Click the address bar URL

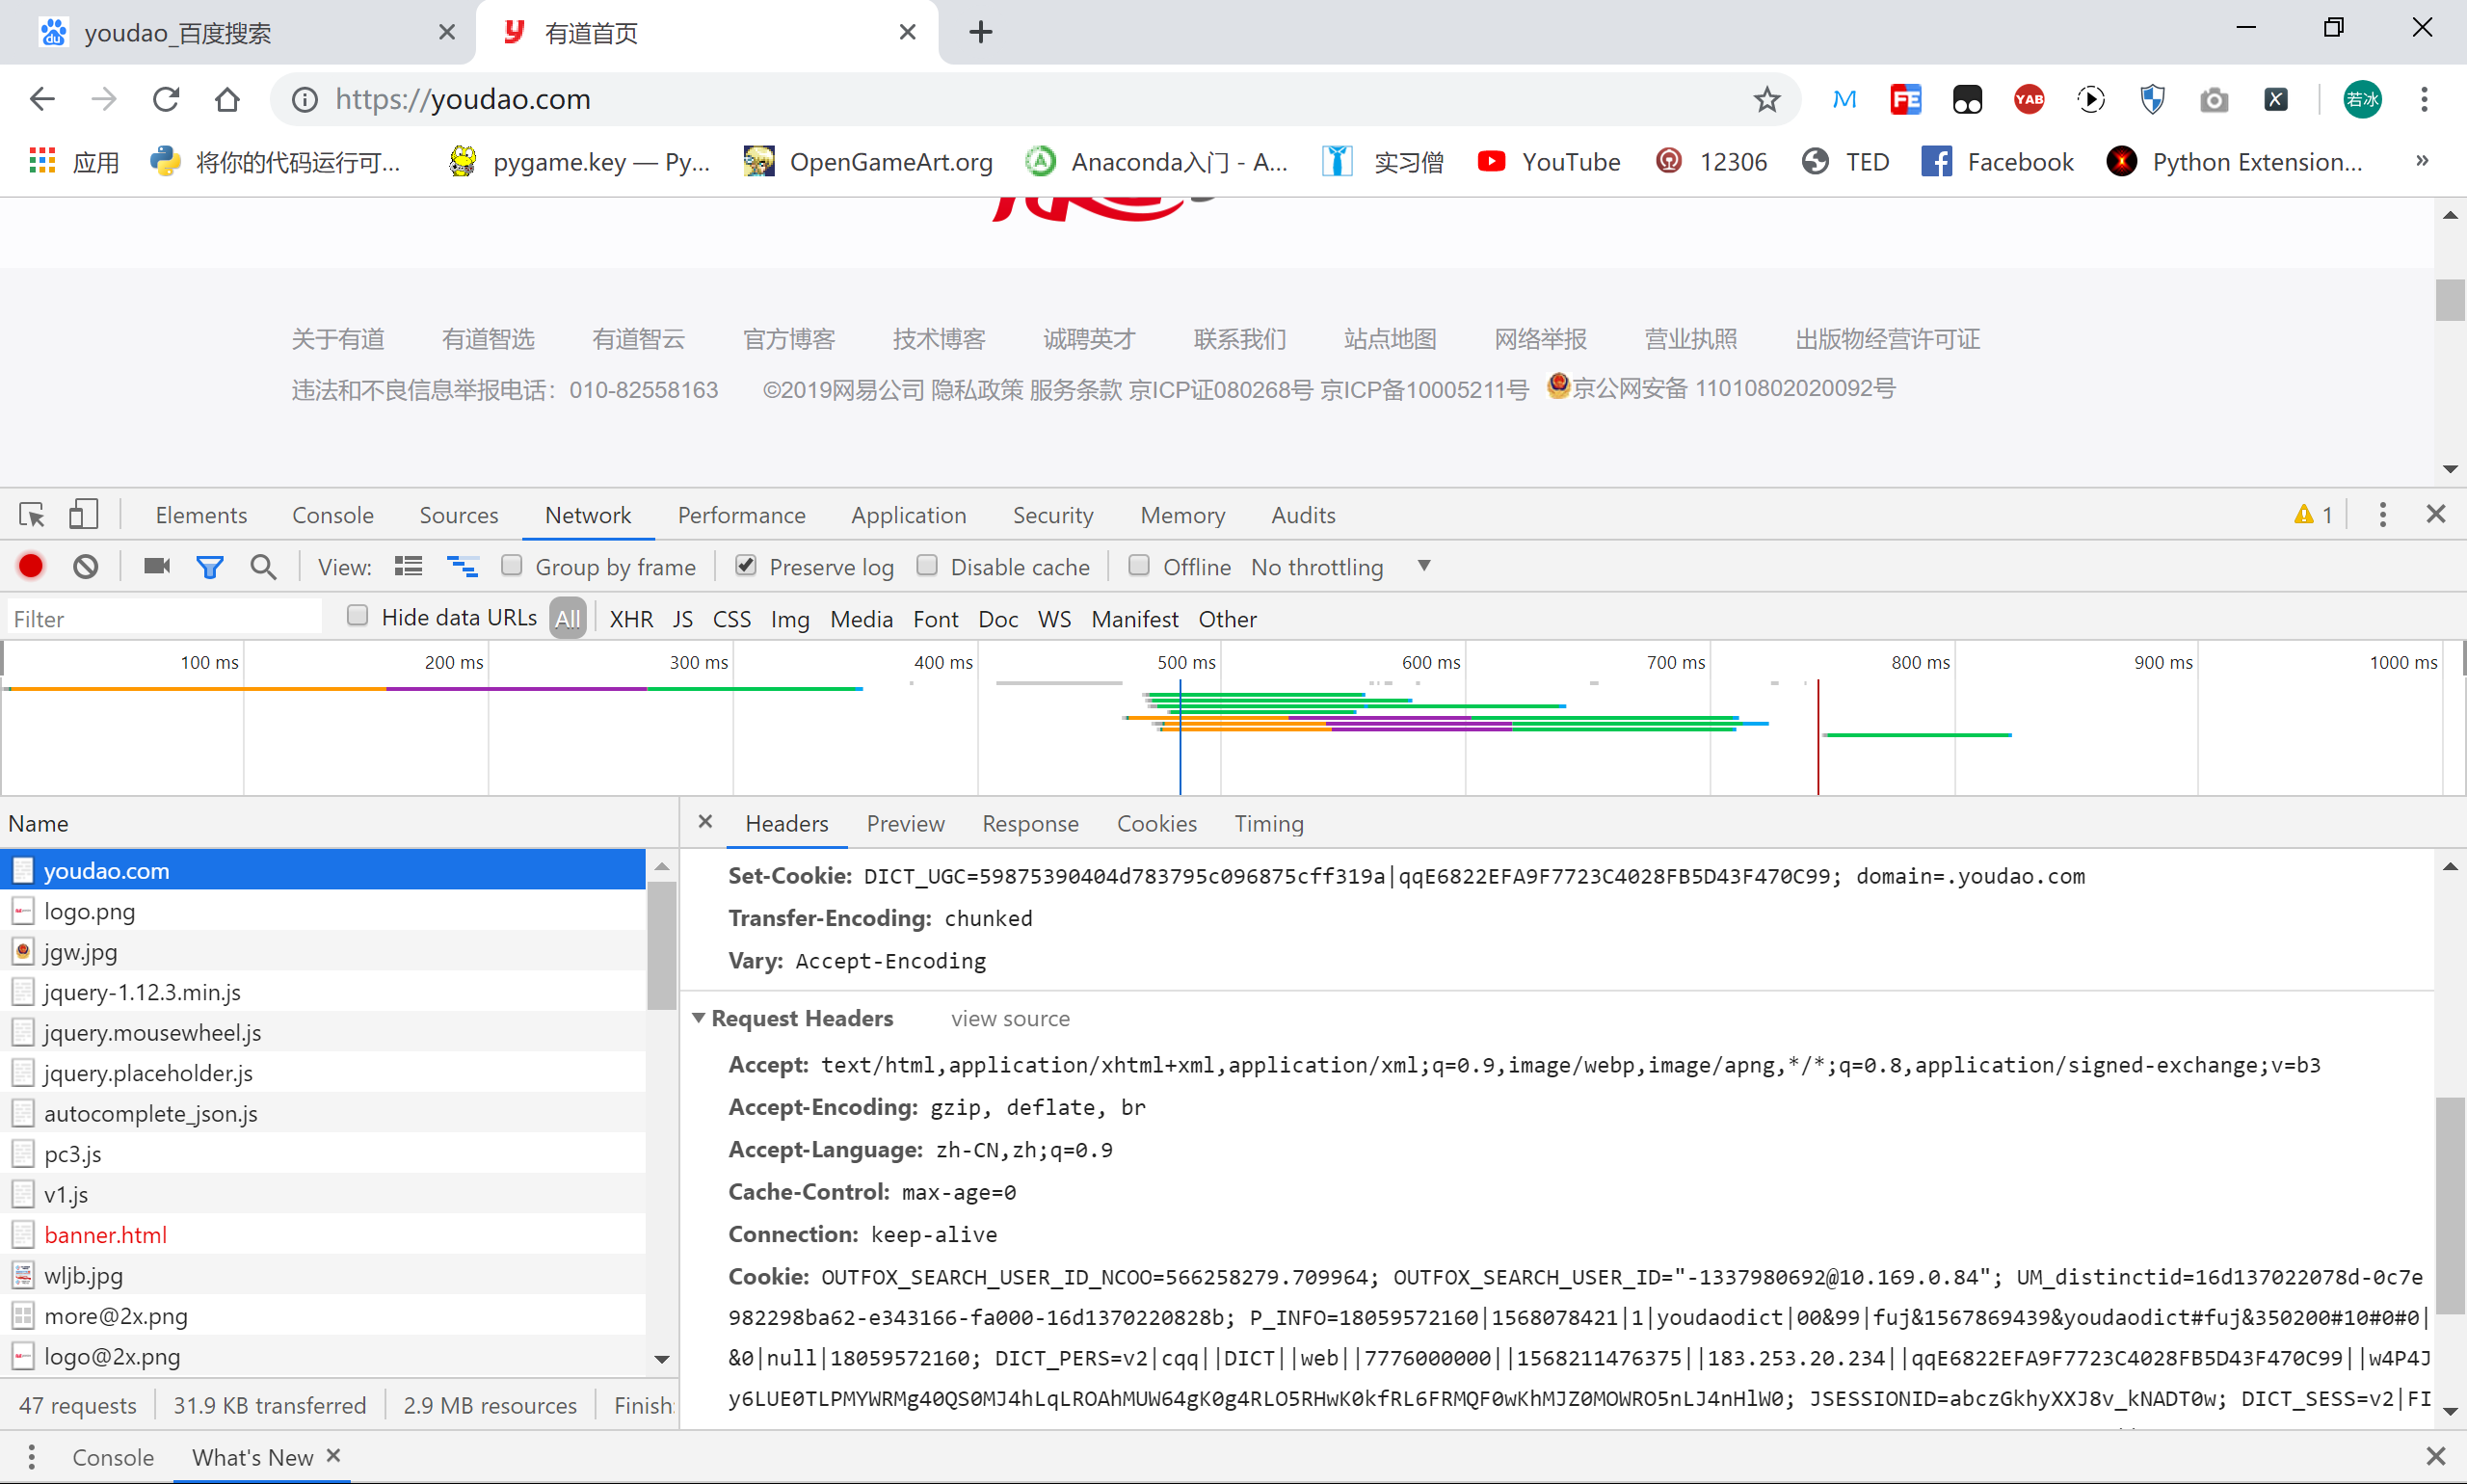pos(463,99)
